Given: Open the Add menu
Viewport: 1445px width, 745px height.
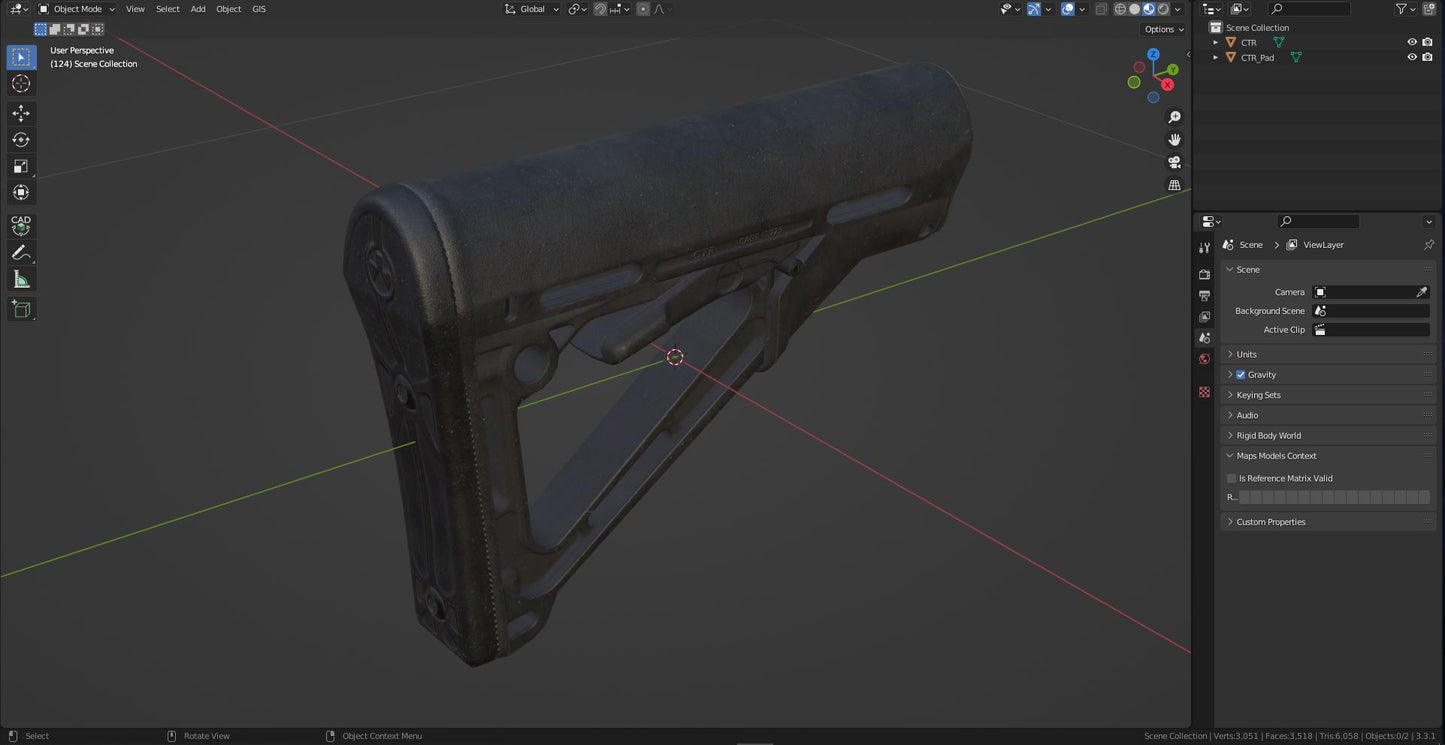Looking at the screenshot, I should click(x=198, y=9).
